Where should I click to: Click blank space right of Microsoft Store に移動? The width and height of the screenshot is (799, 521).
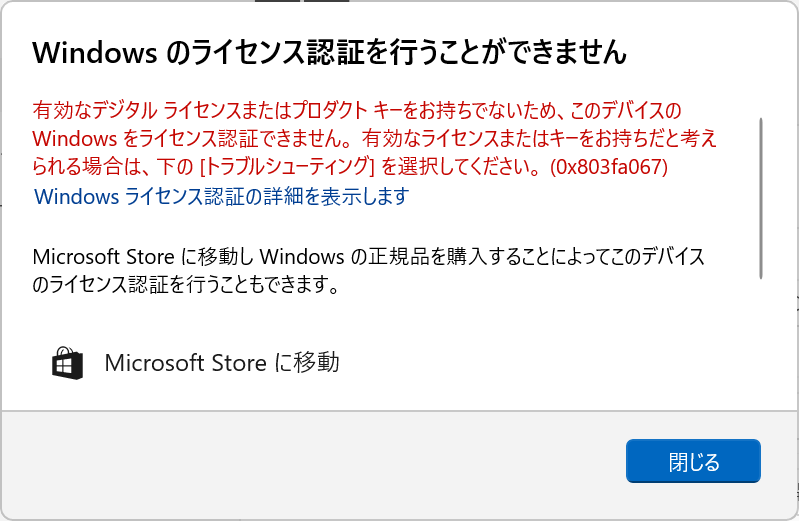[x=550, y=363]
